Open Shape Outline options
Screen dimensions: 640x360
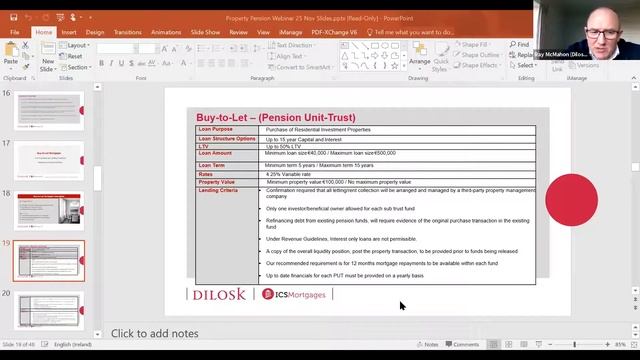point(478,55)
